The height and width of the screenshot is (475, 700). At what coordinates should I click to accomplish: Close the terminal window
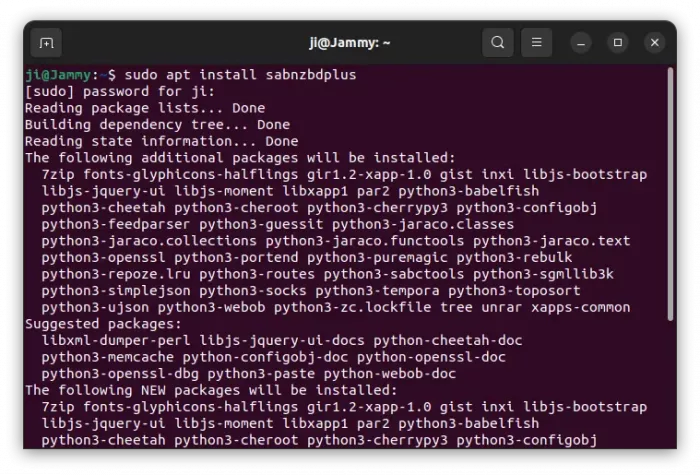tap(654, 43)
